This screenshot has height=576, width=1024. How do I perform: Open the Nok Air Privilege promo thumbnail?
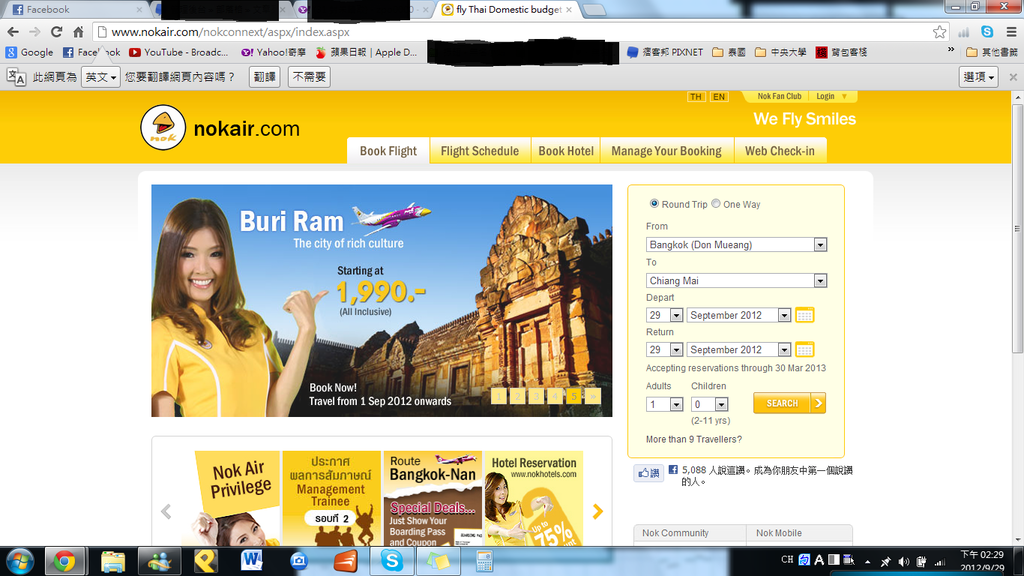point(238,498)
